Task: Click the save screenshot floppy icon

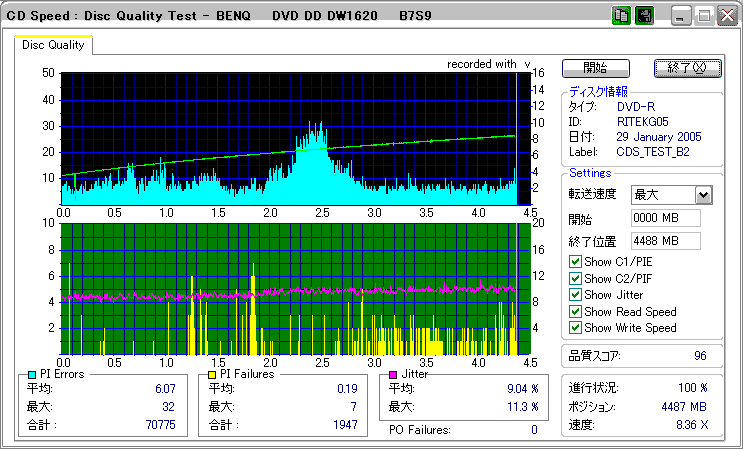Action: [645, 16]
